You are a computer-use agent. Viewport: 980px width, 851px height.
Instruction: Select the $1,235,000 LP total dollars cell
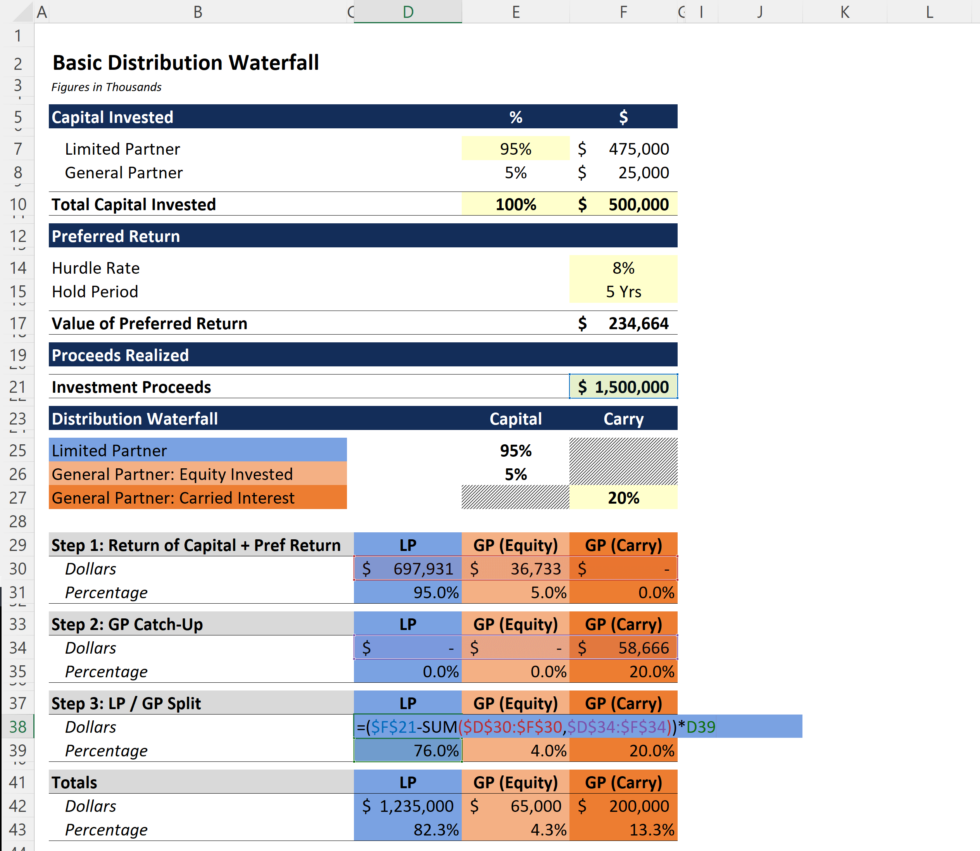click(x=408, y=806)
